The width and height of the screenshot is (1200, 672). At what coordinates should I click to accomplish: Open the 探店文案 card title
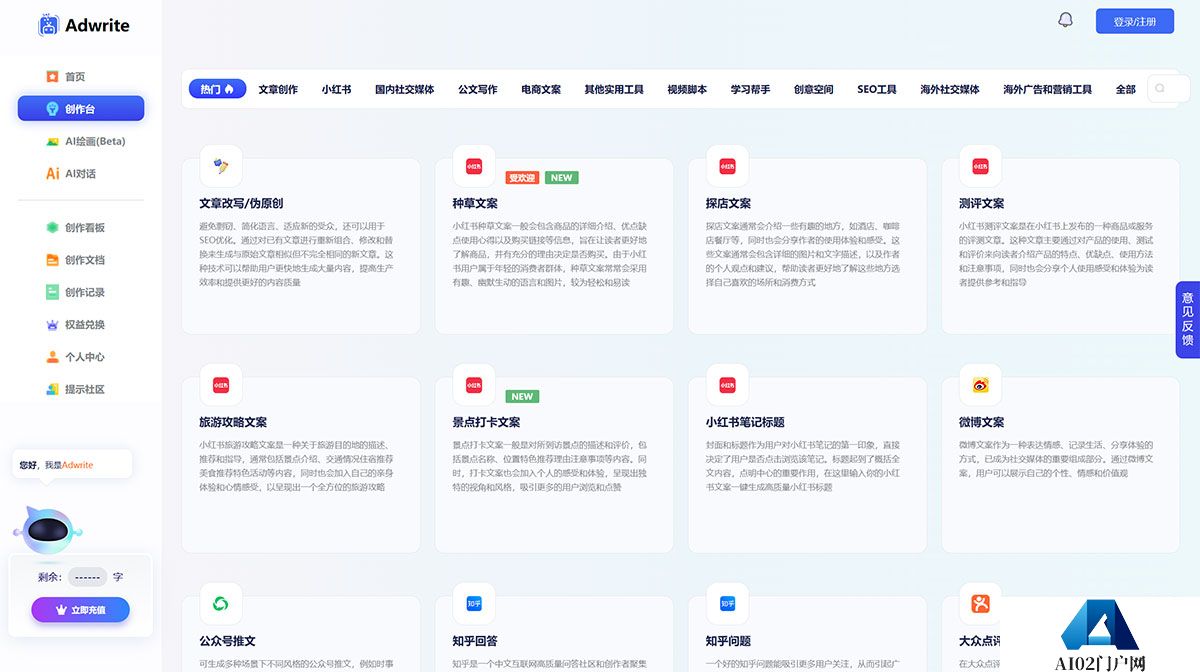click(728, 203)
